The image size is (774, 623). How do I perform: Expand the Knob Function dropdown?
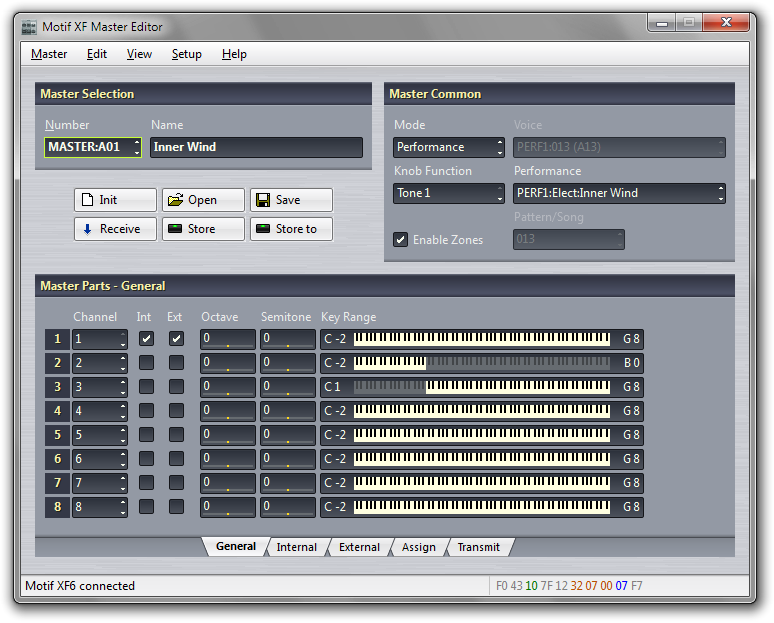pyautogui.click(x=449, y=193)
